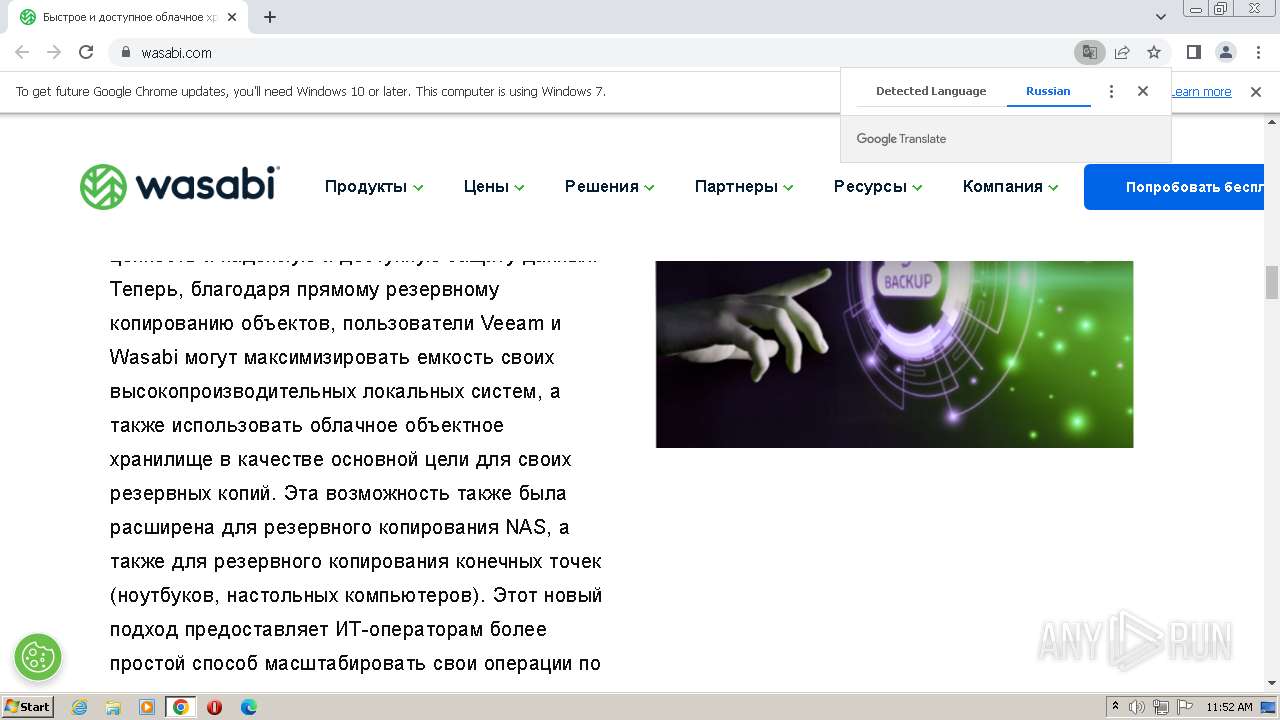Expand the Компания menu
This screenshot has width=1280, height=720.
point(1010,187)
